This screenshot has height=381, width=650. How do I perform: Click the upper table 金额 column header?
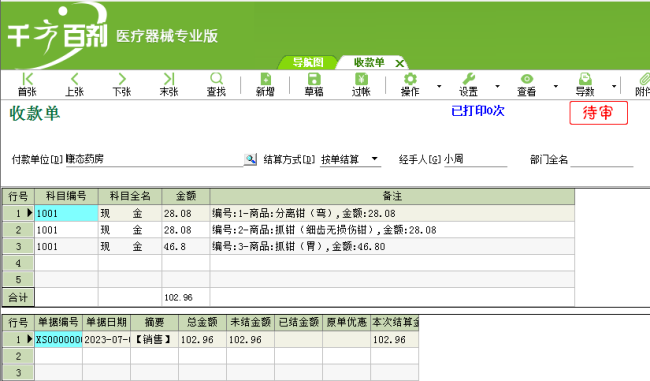click(186, 196)
